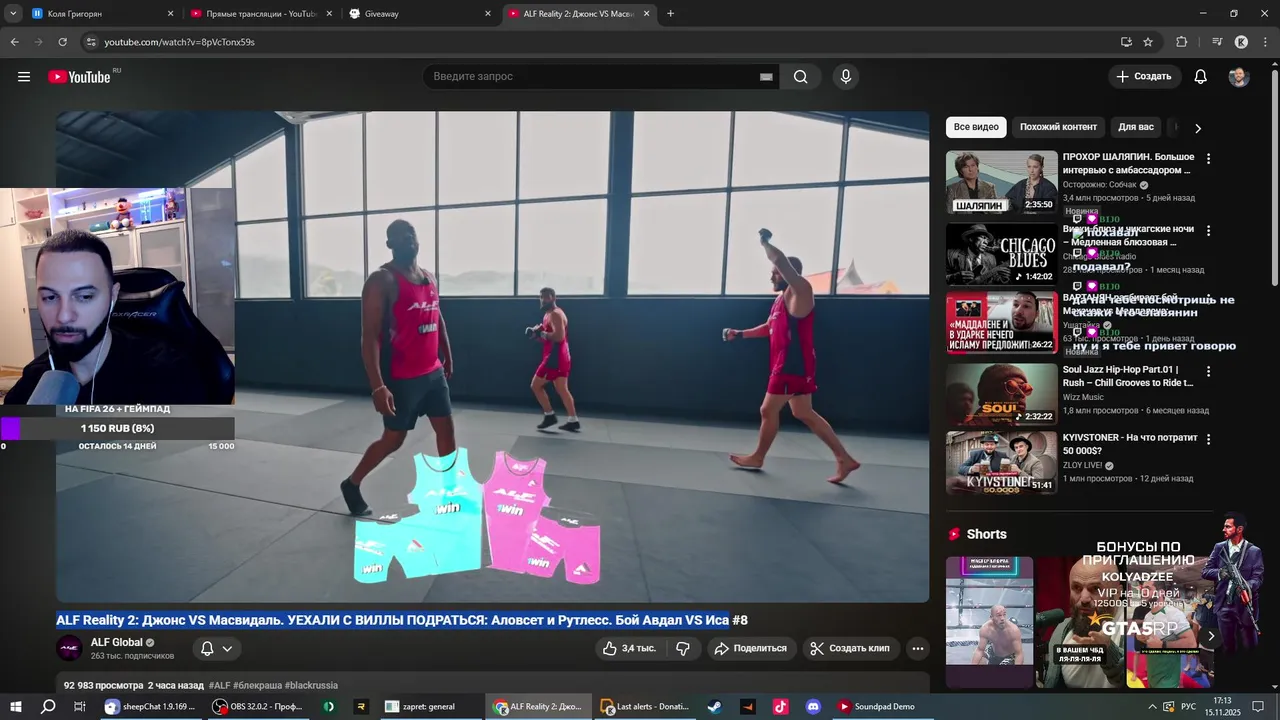The image size is (1280, 720).
Task: Open the YouTube hamburger guide menu
Action: click(24, 77)
